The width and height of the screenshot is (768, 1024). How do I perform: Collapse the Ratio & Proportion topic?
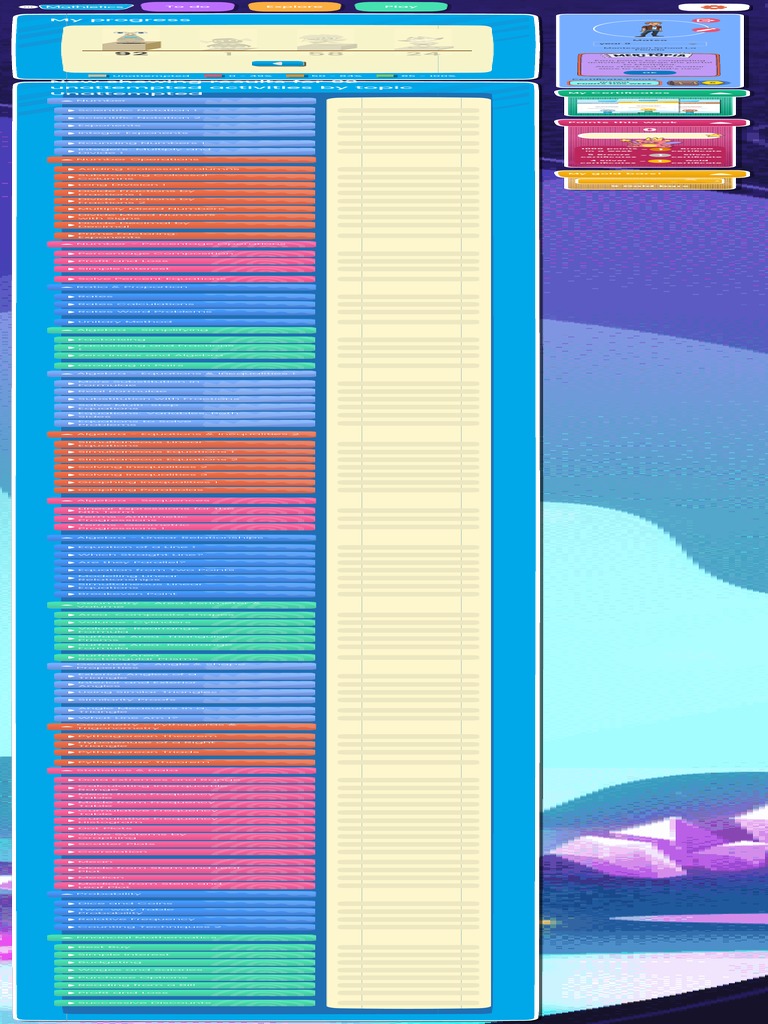click(x=182, y=287)
